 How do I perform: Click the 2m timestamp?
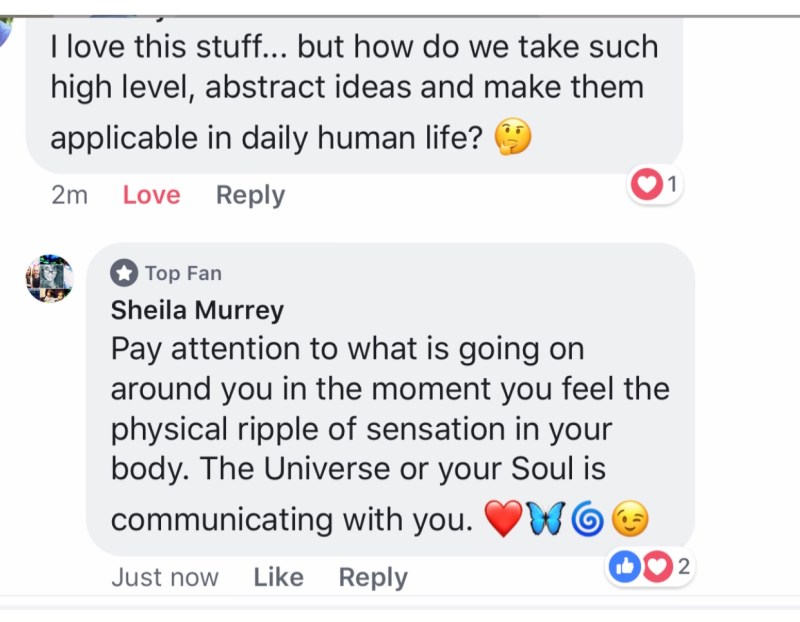point(69,195)
